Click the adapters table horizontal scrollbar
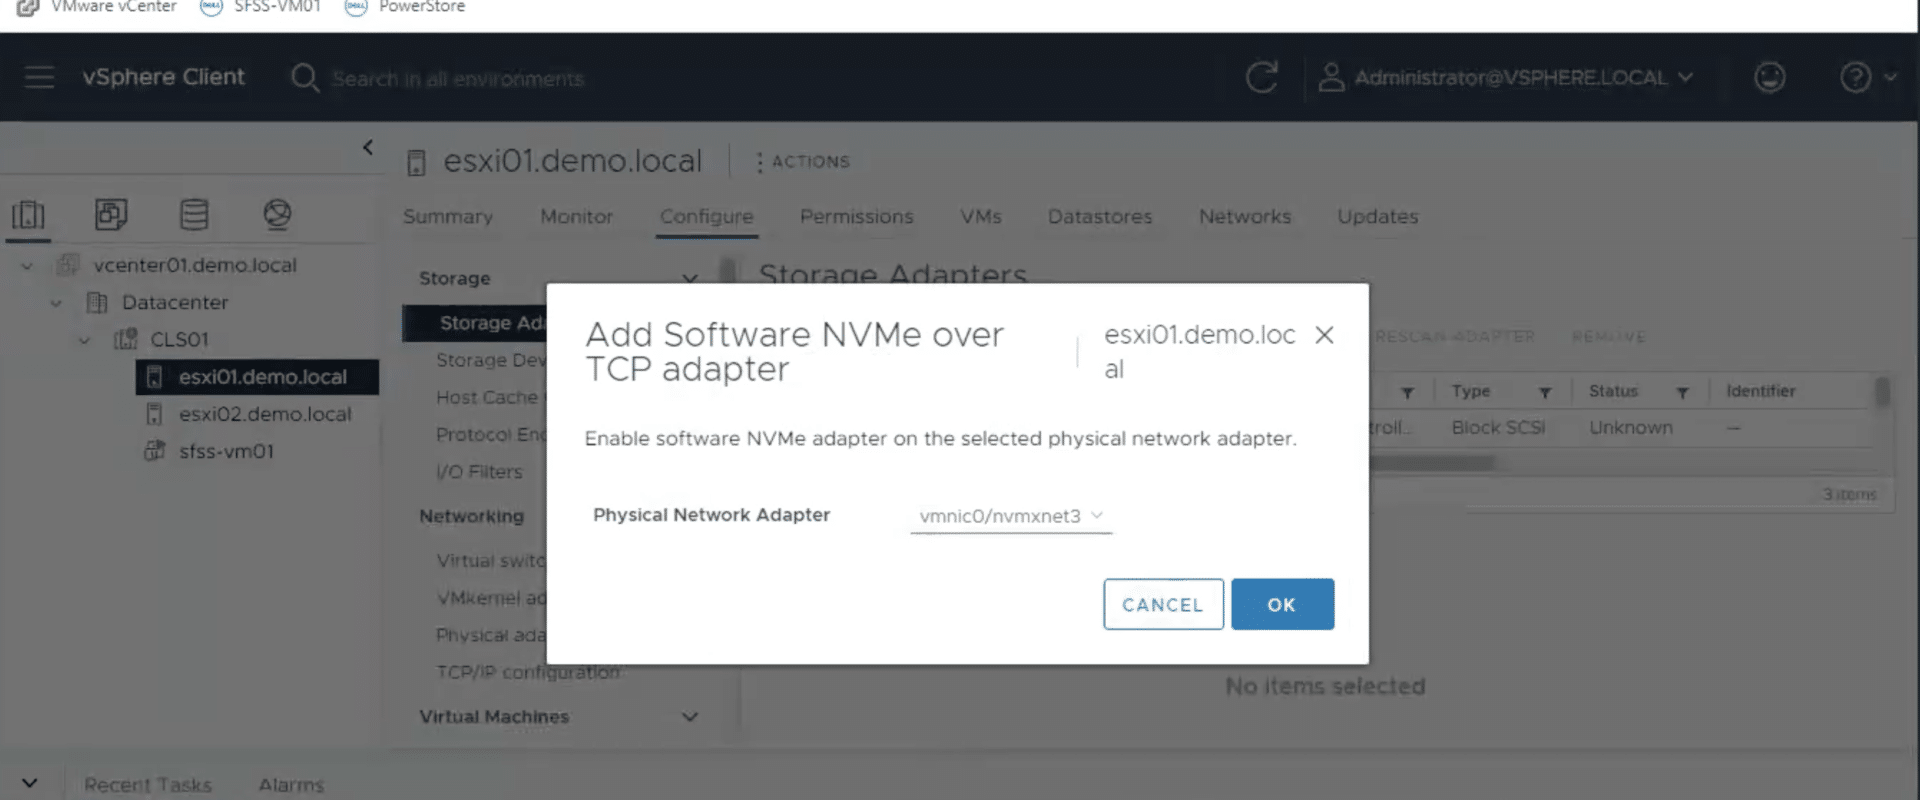Viewport: 1920px width, 800px height. (1431, 463)
